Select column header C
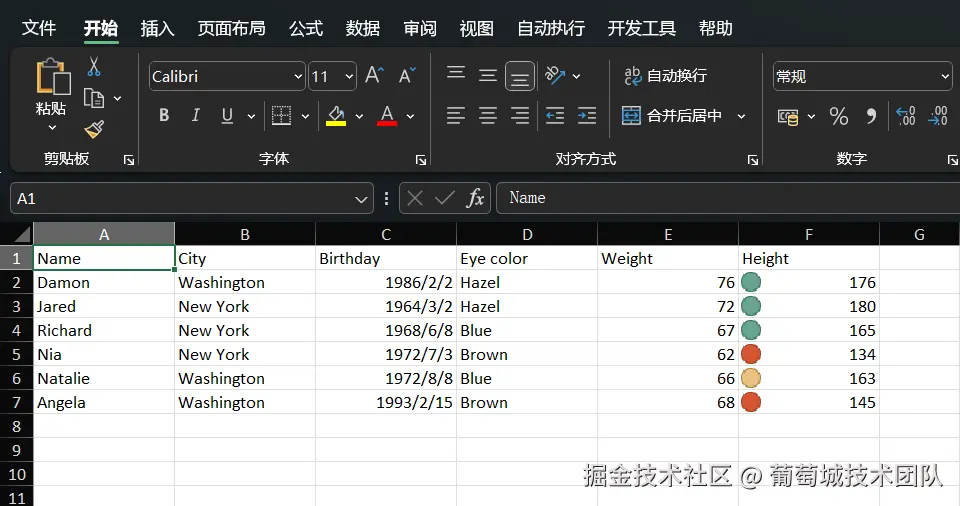 pos(386,234)
